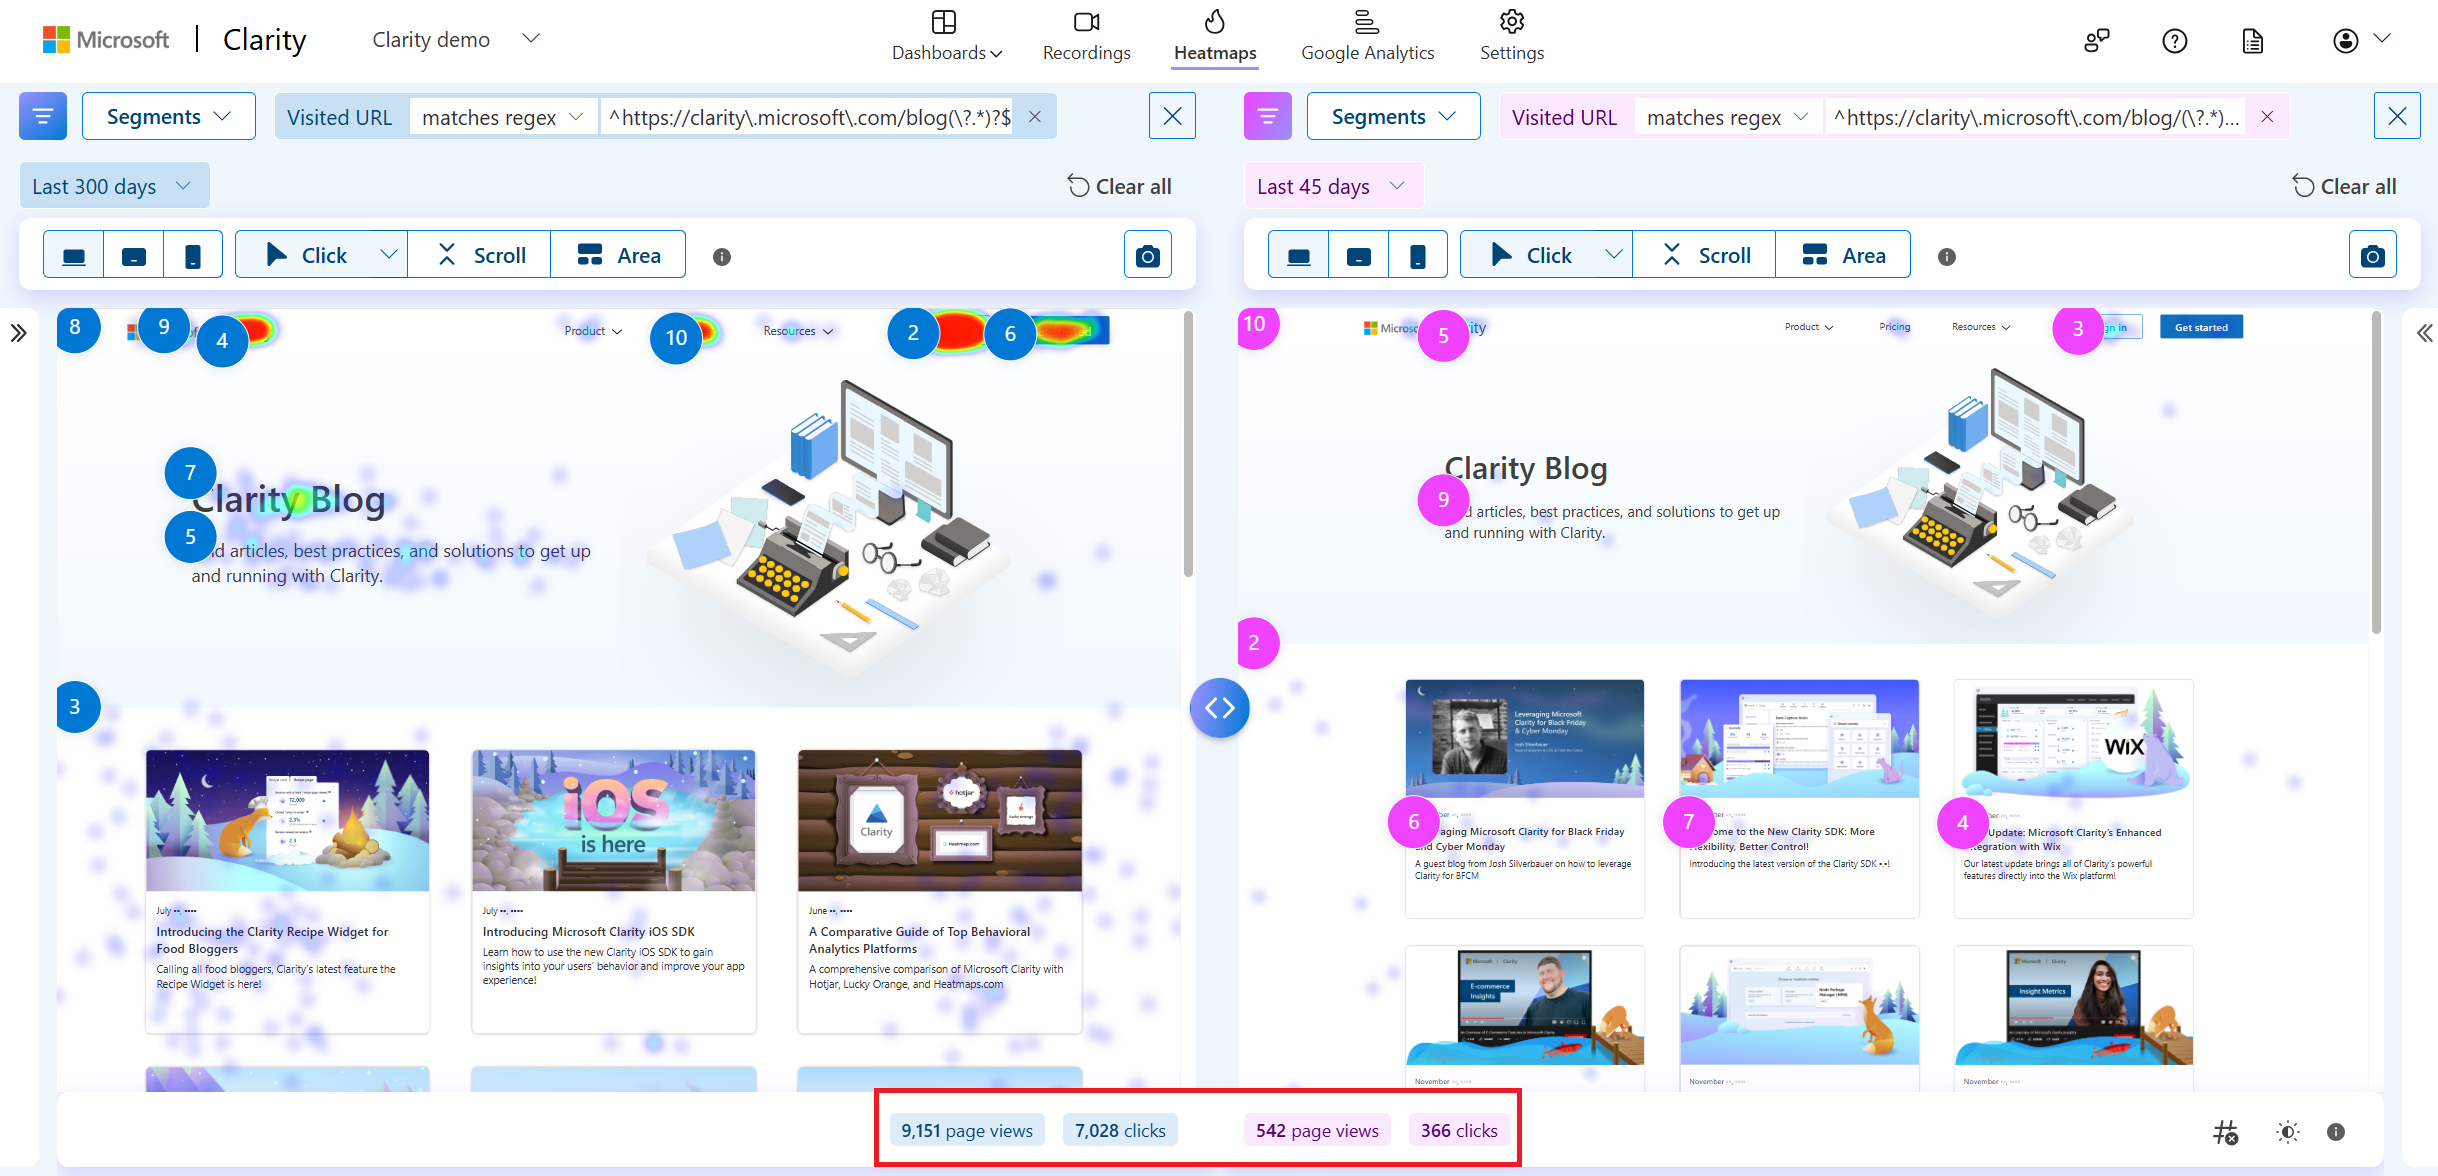Expand the Segments dropdown on right panel
Image resolution: width=2438 pixels, height=1176 pixels.
tap(1392, 117)
